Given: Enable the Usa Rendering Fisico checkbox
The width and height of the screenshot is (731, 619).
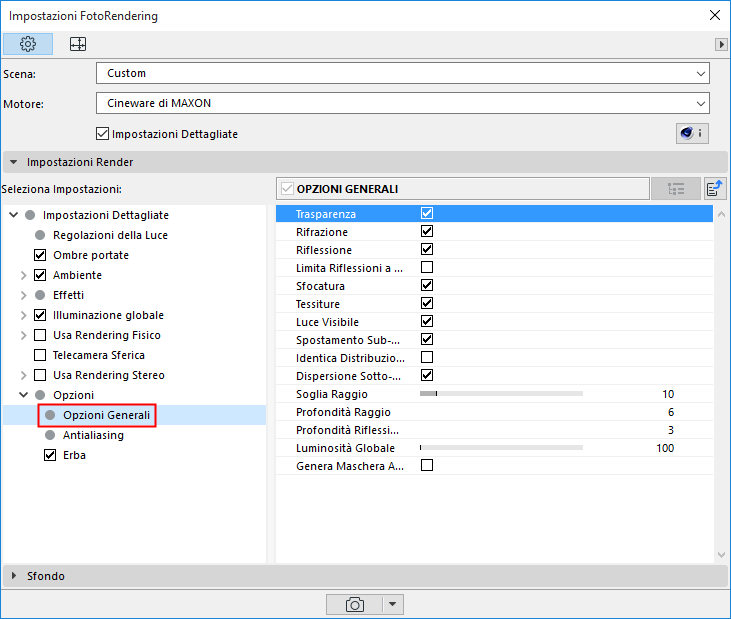Looking at the screenshot, I should point(40,335).
